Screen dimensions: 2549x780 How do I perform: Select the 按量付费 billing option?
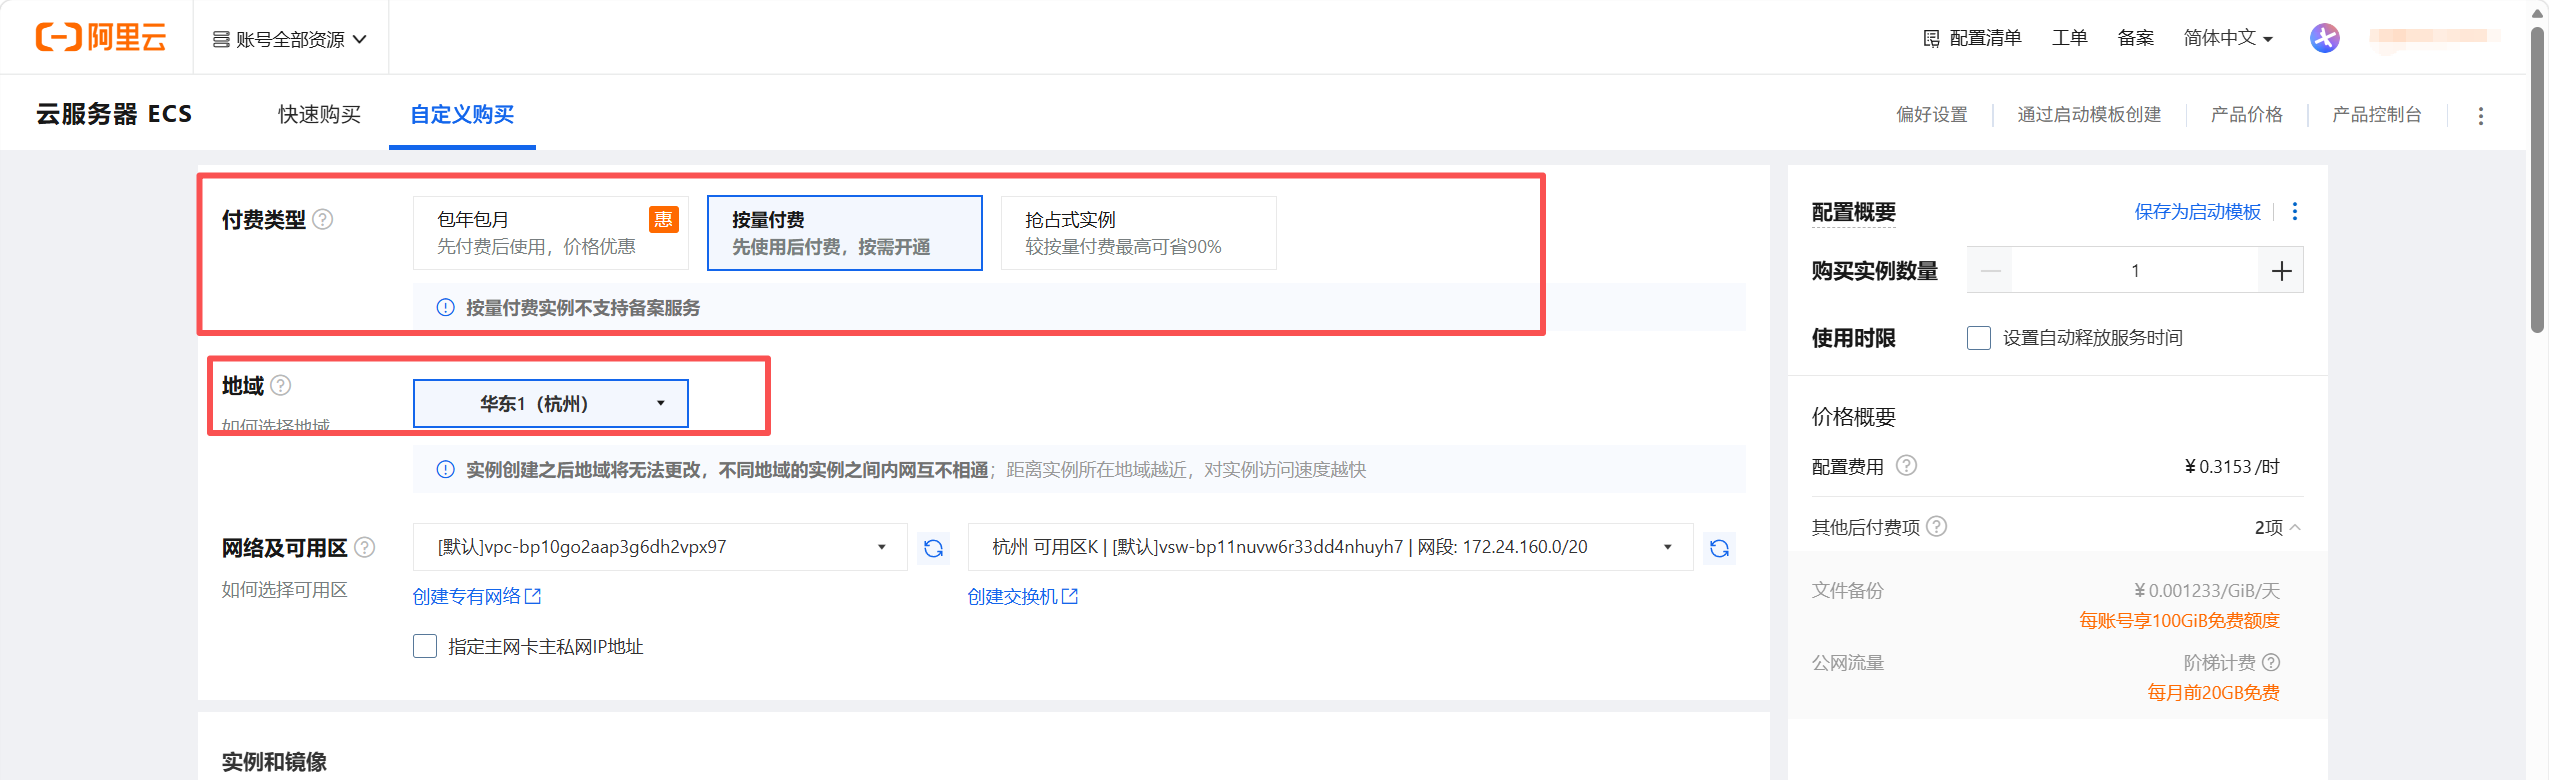pos(844,233)
